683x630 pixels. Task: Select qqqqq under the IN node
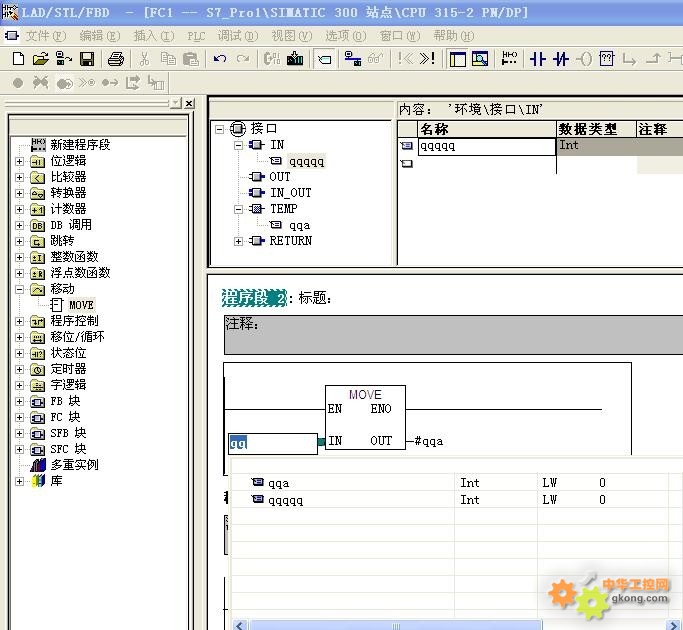click(306, 161)
